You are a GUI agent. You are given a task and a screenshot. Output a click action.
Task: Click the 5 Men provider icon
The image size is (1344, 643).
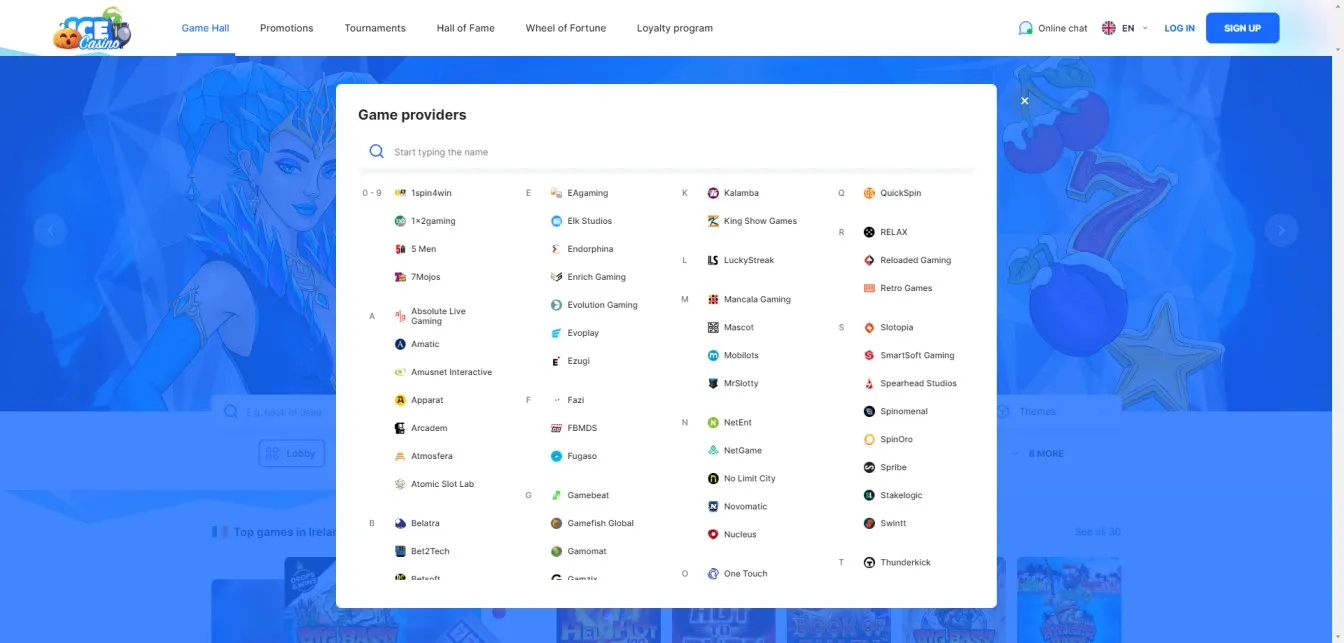(400, 249)
